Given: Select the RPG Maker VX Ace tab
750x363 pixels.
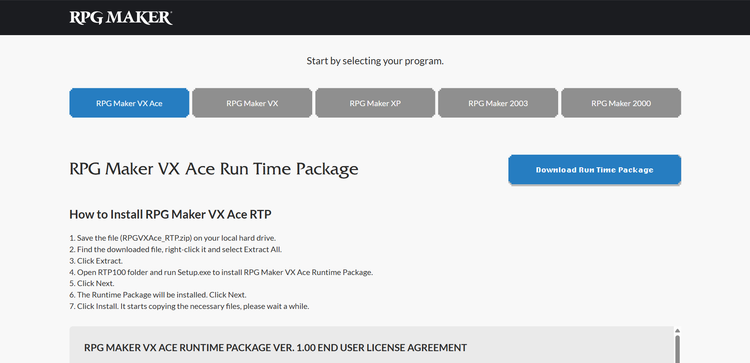Looking at the screenshot, I should pyautogui.click(x=129, y=103).
